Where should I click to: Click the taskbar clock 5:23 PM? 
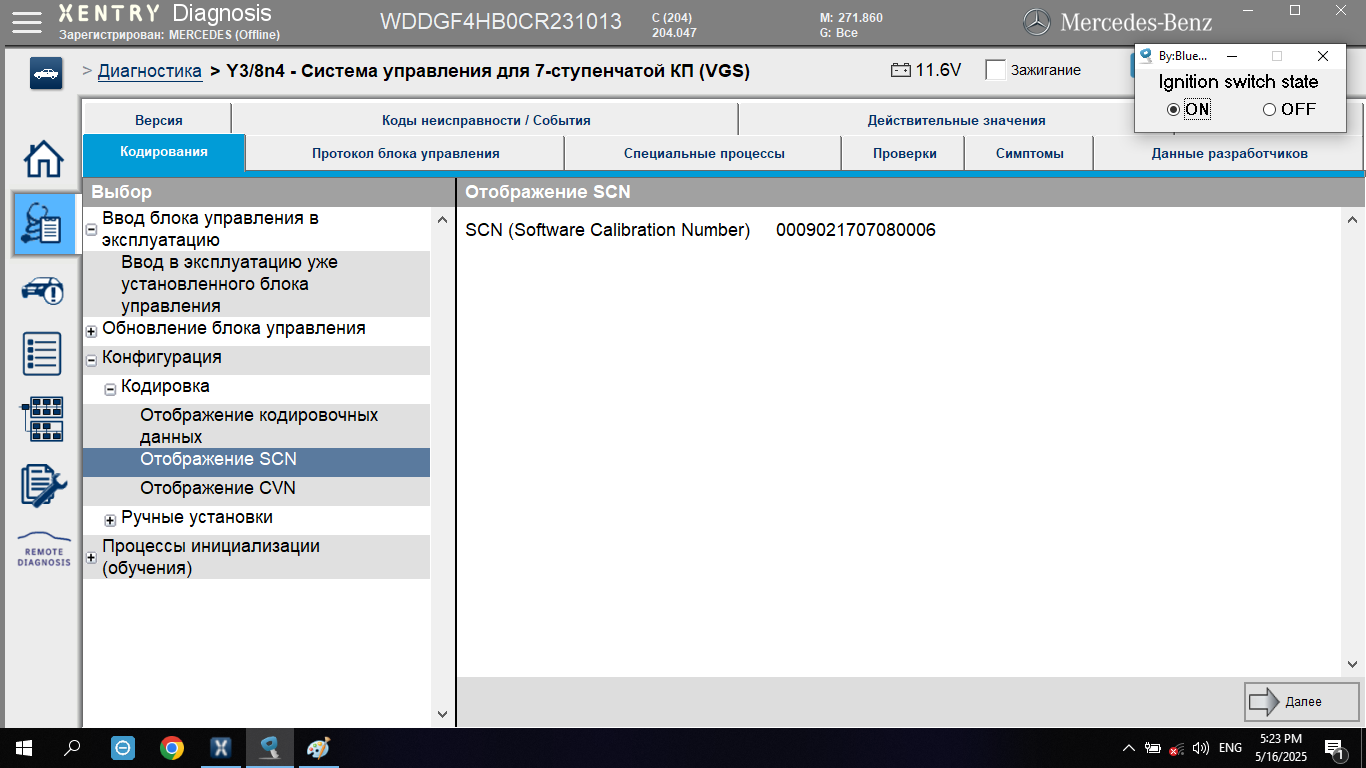[x=1281, y=747]
